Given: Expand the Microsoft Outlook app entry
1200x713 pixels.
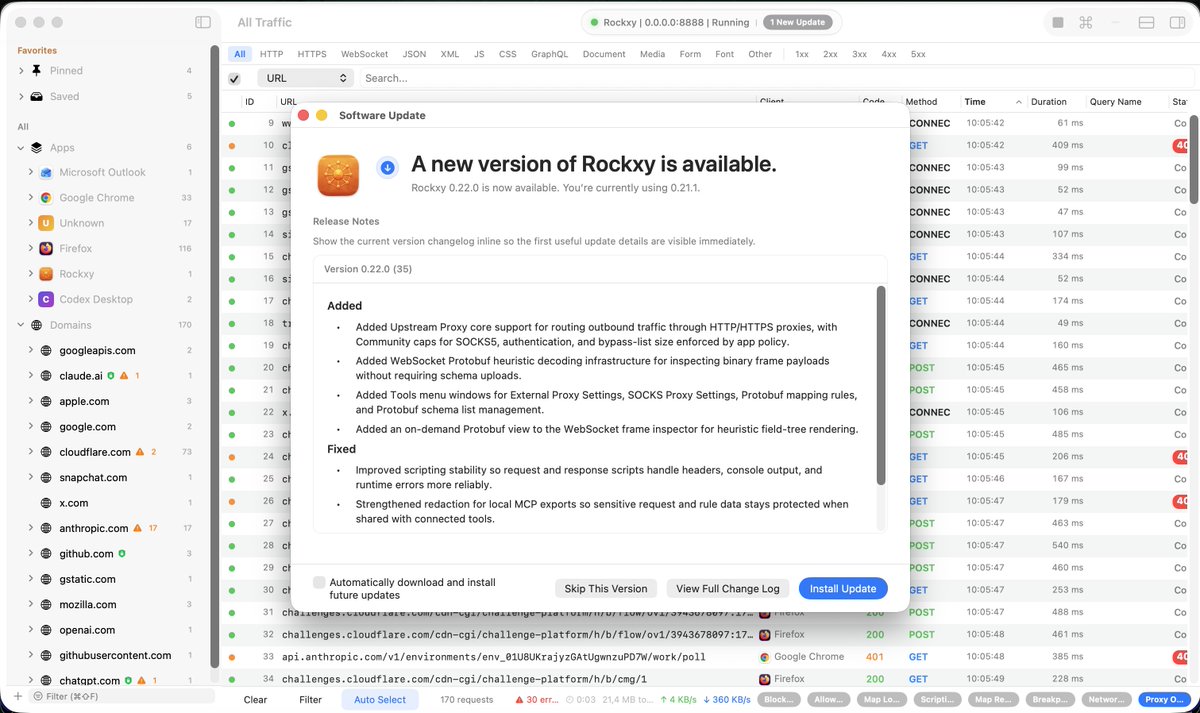Looking at the screenshot, I should 31,172.
